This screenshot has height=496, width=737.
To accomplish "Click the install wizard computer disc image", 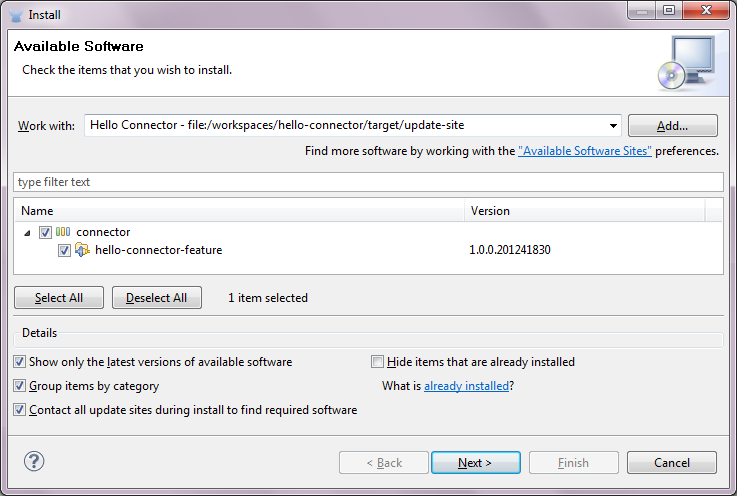I will point(687,62).
